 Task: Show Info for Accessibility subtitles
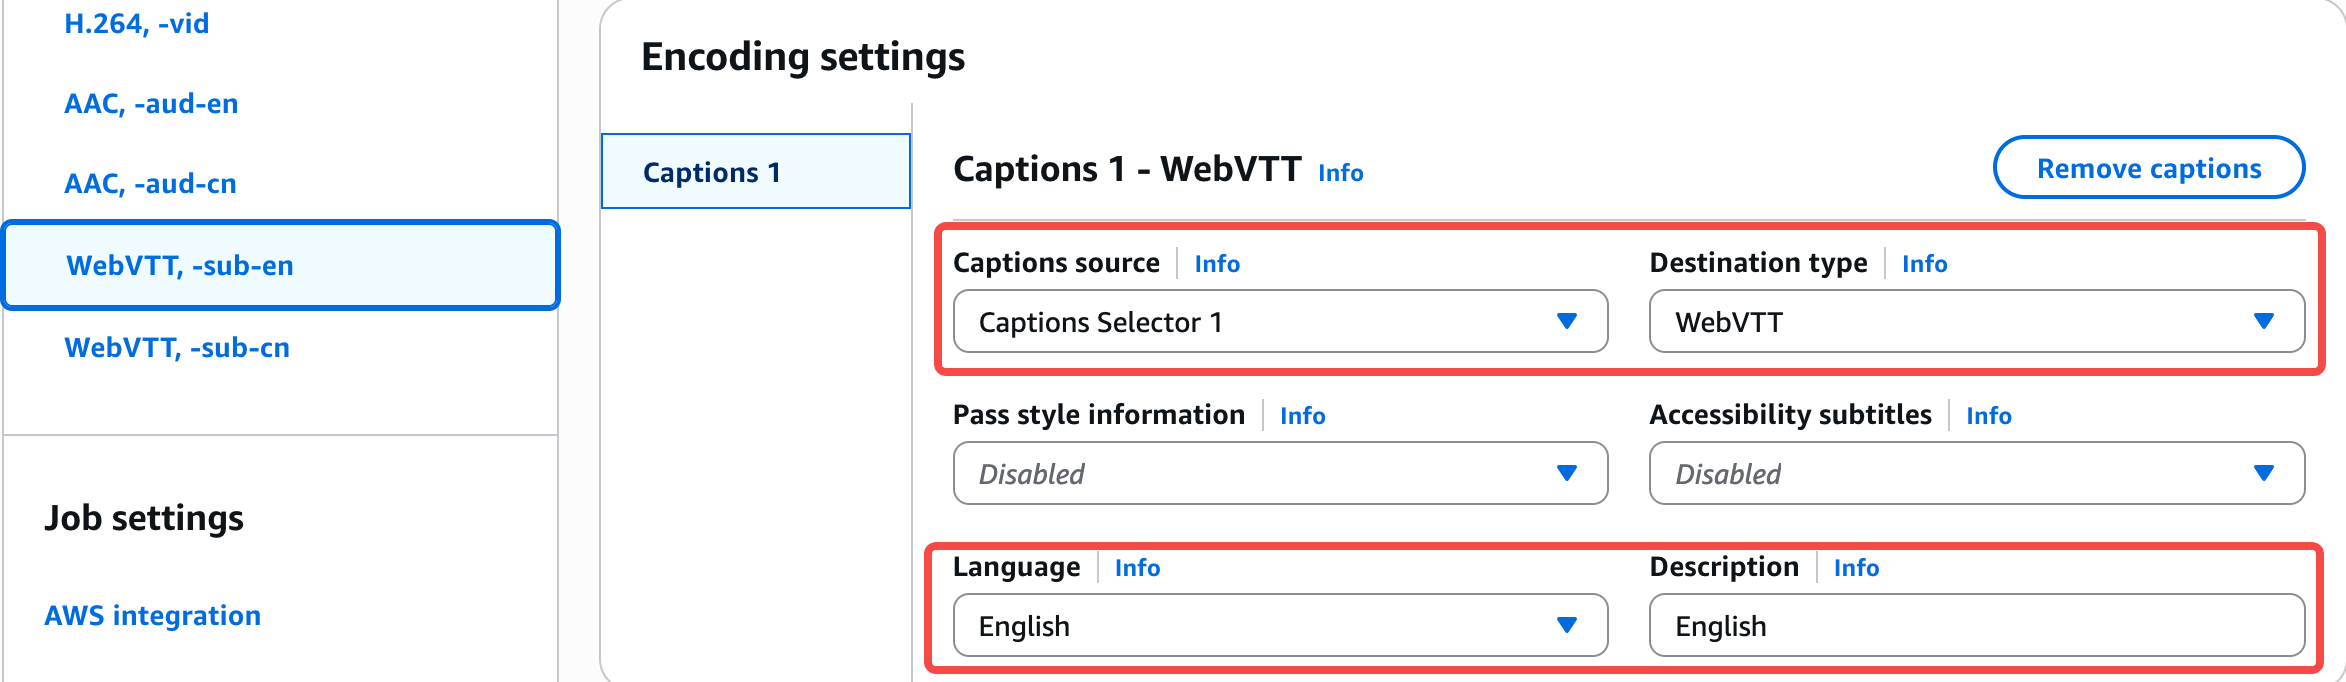coord(1988,416)
